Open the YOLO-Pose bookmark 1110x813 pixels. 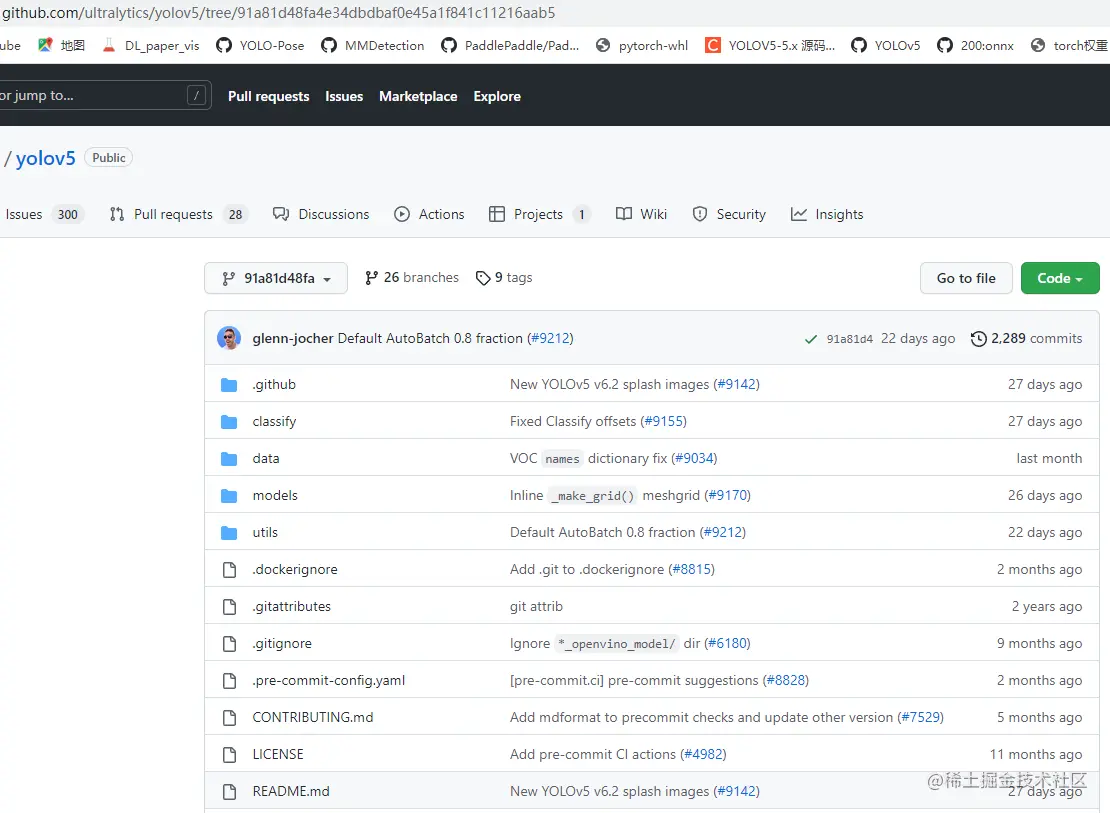tap(260, 45)
